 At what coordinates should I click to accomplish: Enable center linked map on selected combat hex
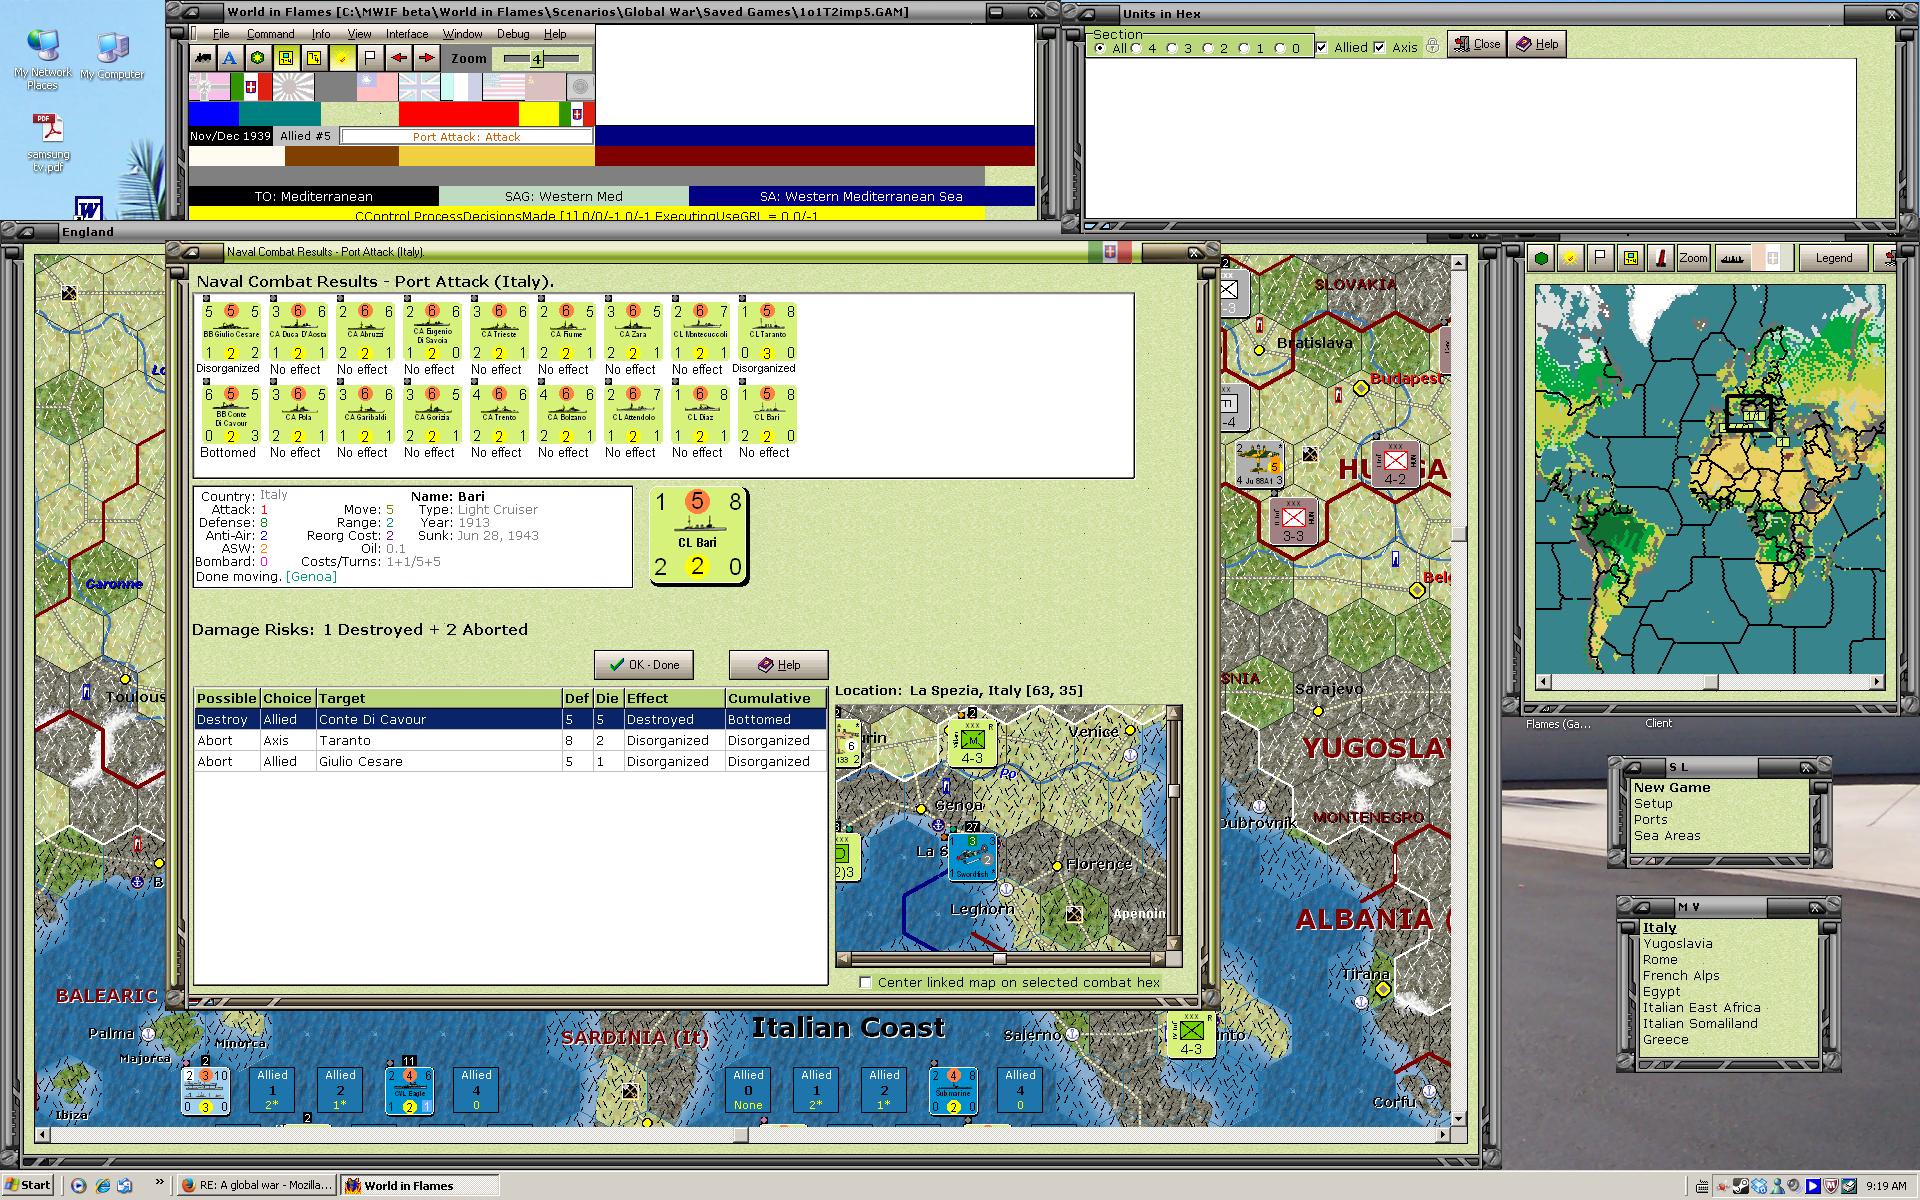(x=866, y=982)
